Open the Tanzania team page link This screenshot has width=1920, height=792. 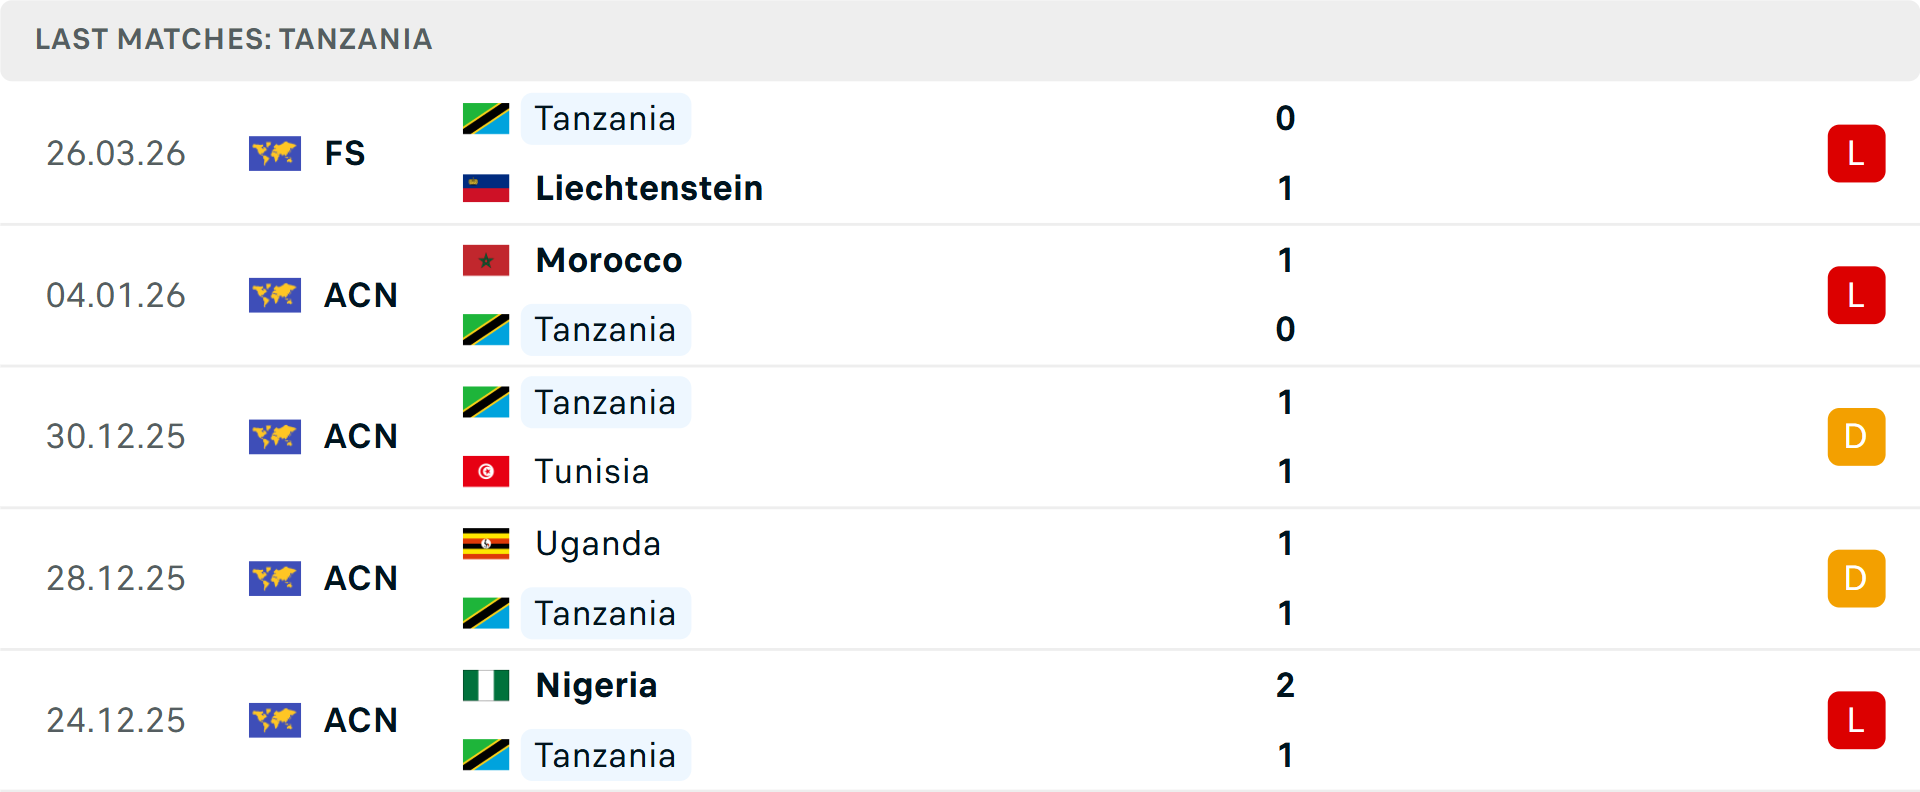pyautogui.click(x=605, y=117)
